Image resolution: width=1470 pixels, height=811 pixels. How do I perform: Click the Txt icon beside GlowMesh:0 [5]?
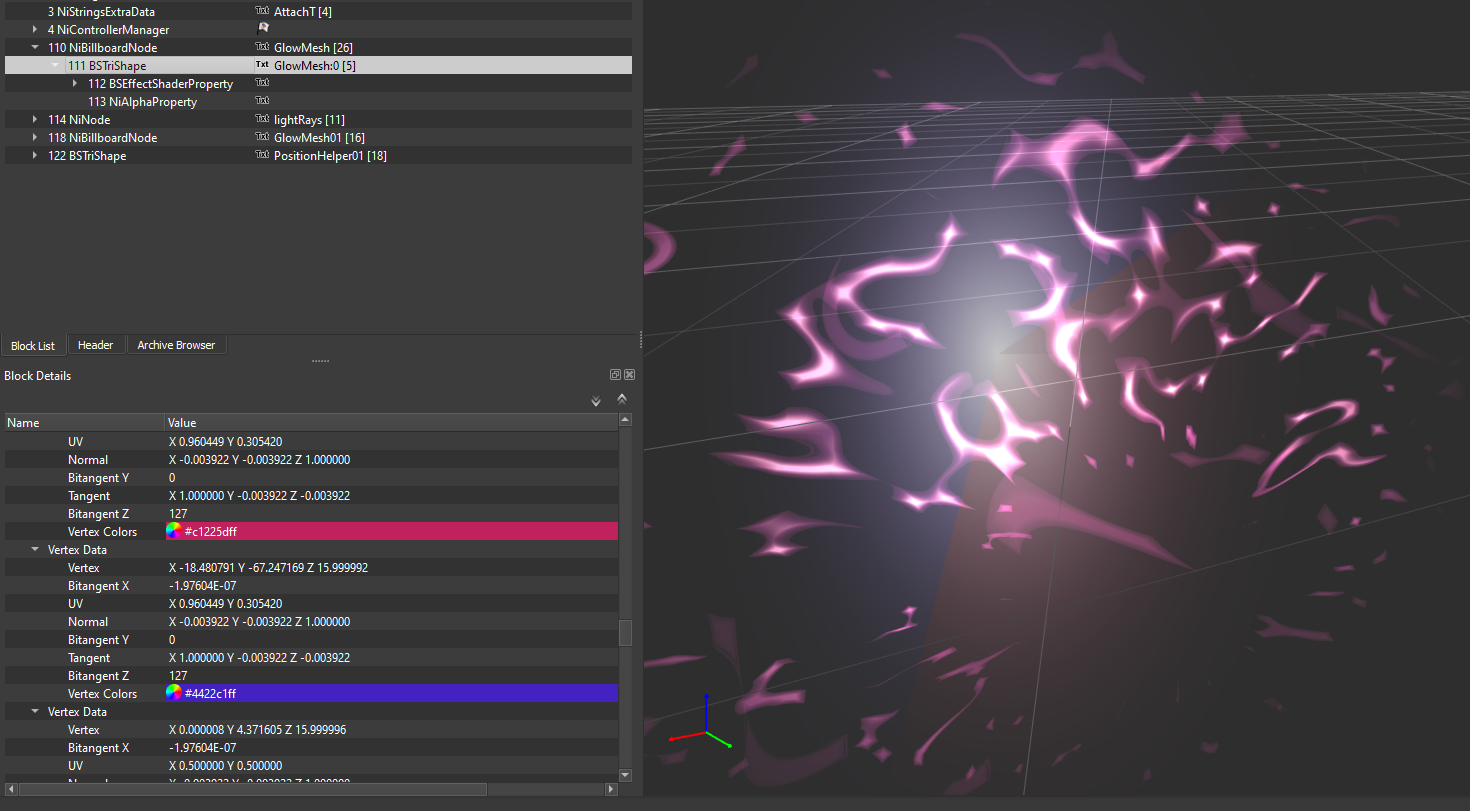pyautogui.click(x=262, y=65)
